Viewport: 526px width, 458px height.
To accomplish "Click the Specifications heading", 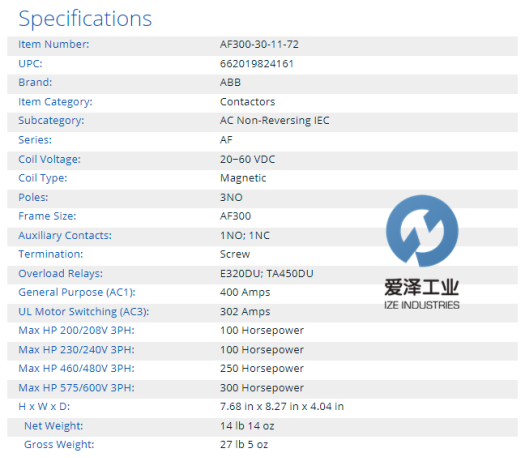I will coord(85,19).
